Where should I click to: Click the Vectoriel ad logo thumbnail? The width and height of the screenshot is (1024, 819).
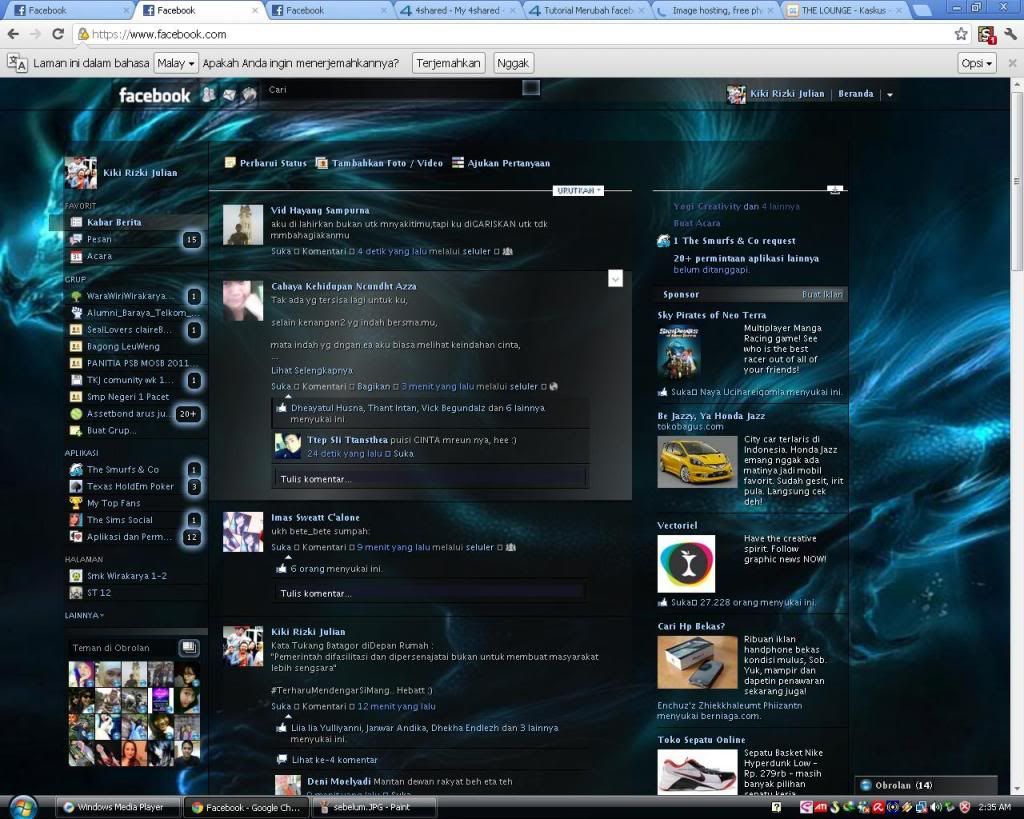tap(686, 564)
